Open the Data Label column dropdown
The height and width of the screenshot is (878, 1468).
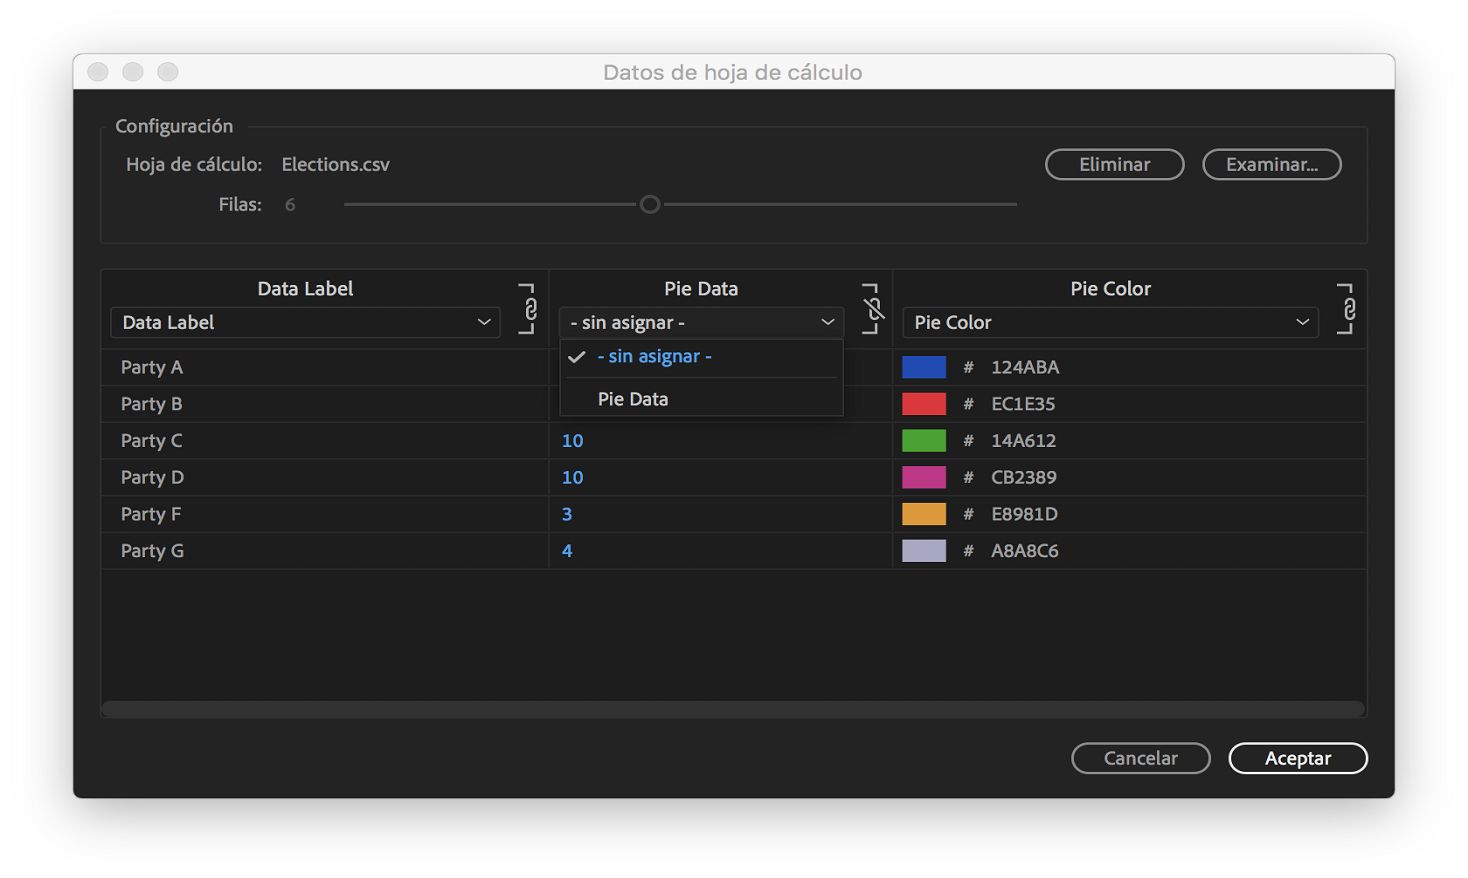click(x=305, y=322)
